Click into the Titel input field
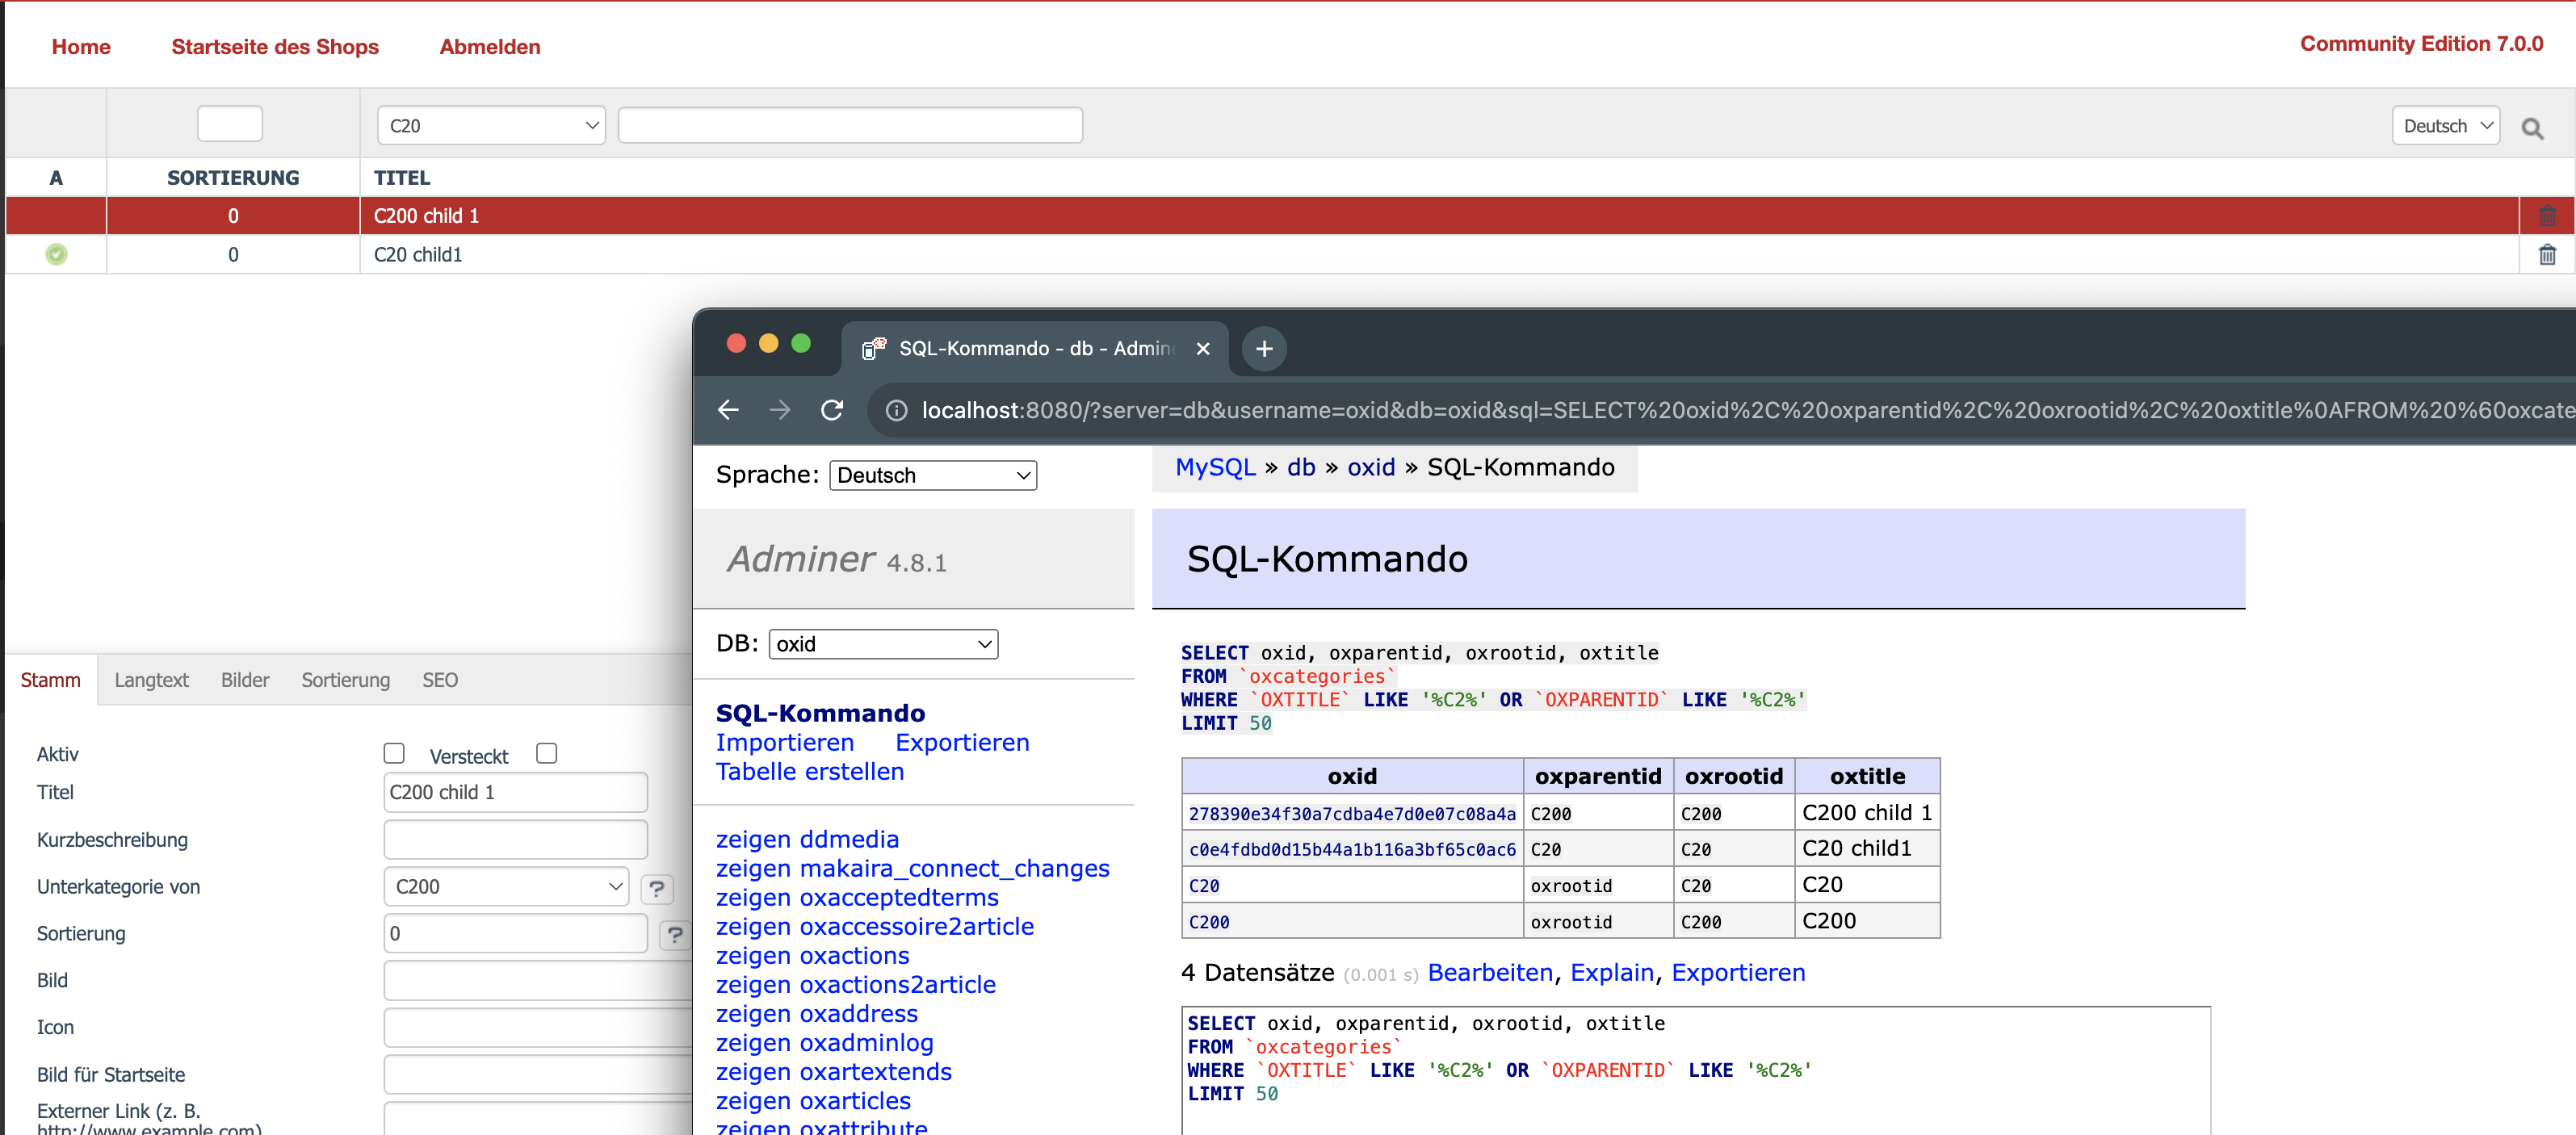The height and width of the screenshot is (1135, 2576). point(515,792)
